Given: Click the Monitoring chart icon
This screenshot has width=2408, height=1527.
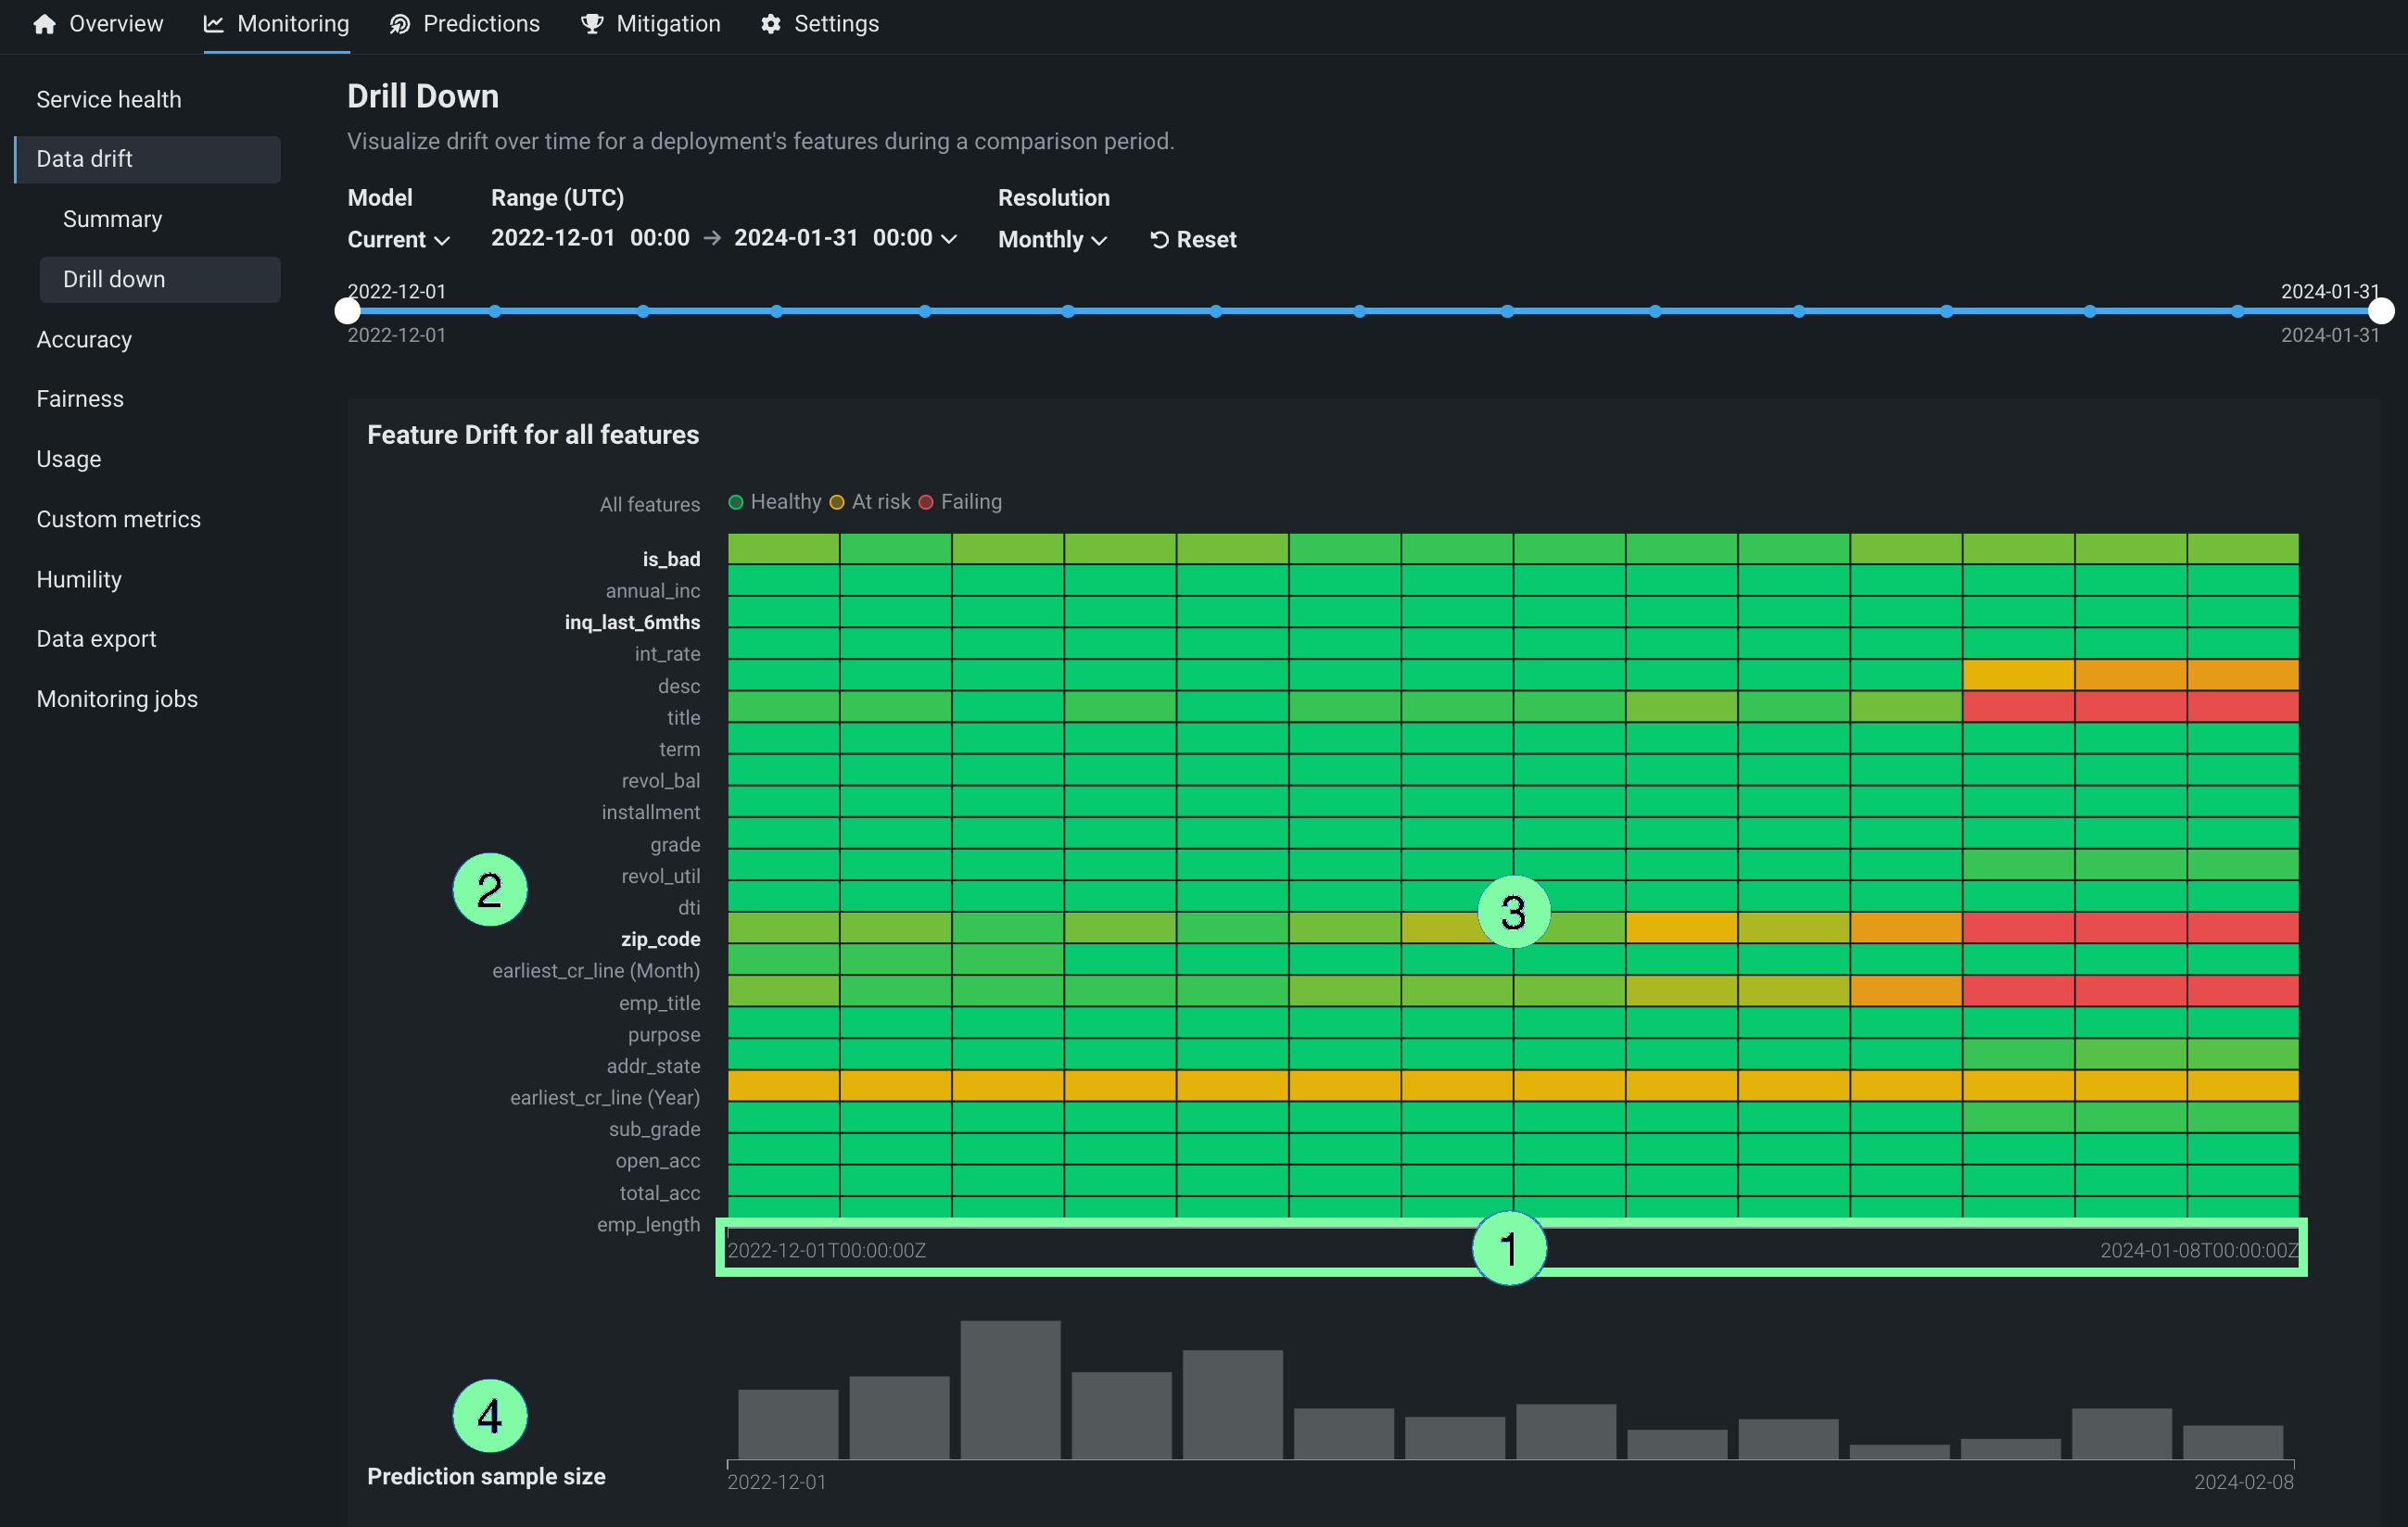Looking at the screenshot, I should coord(213,24).
